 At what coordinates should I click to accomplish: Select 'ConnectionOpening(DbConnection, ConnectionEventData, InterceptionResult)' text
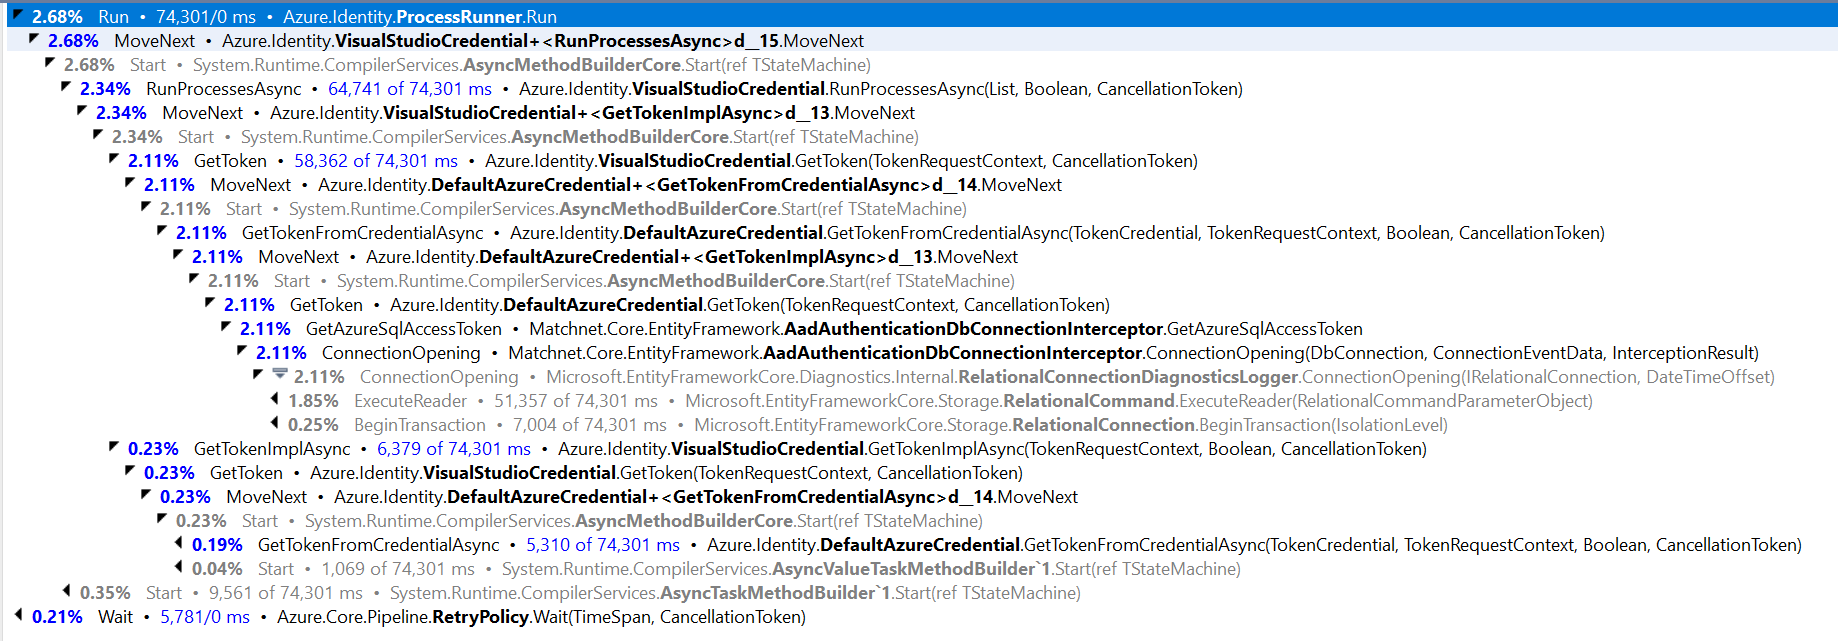coord(1453,353)
